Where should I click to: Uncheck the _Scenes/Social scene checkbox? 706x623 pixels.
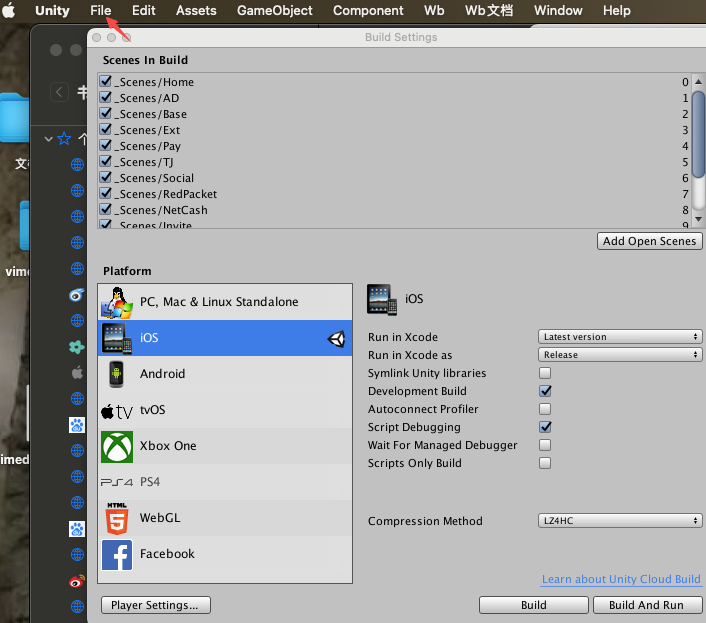click(106, 177)
